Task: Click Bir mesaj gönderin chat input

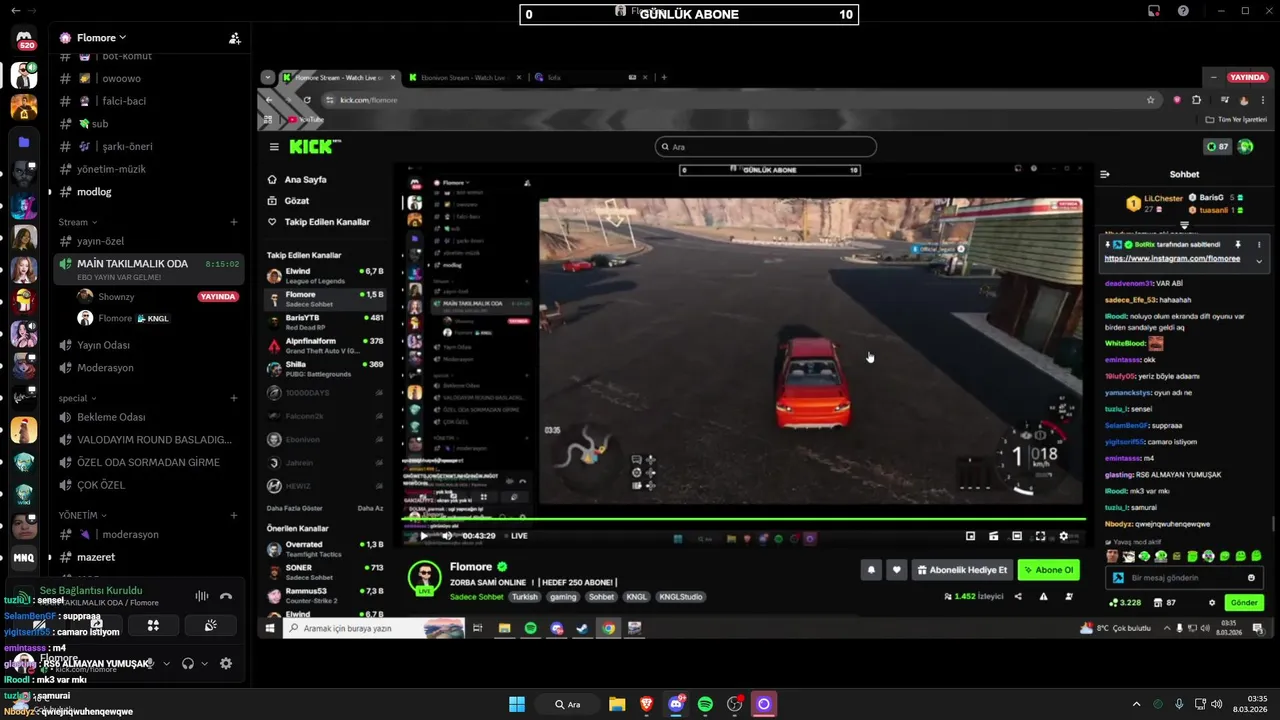Action: pyautogui.click(x=1183, y=578)
